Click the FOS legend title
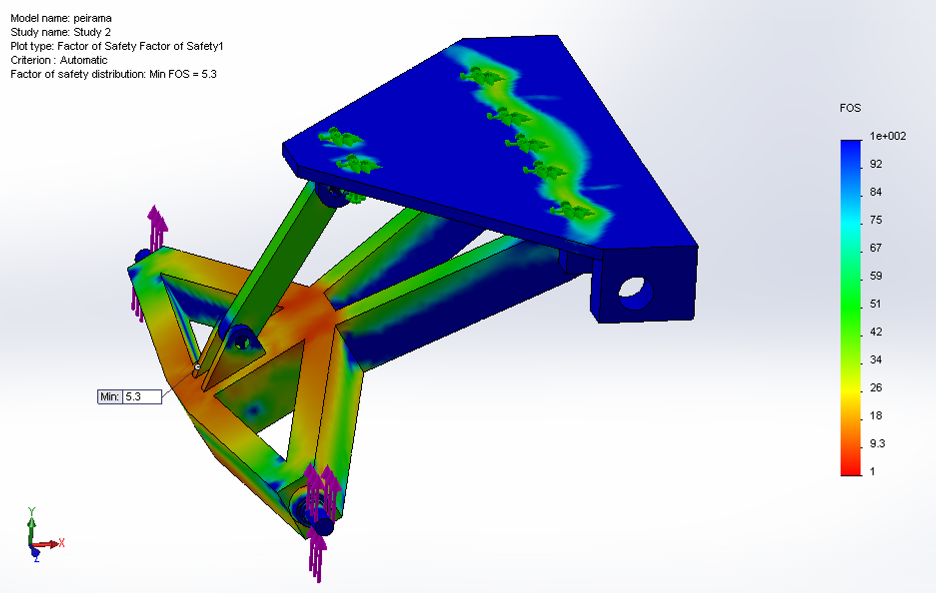Viewport: 936px width, 593px height. point(850,108)
